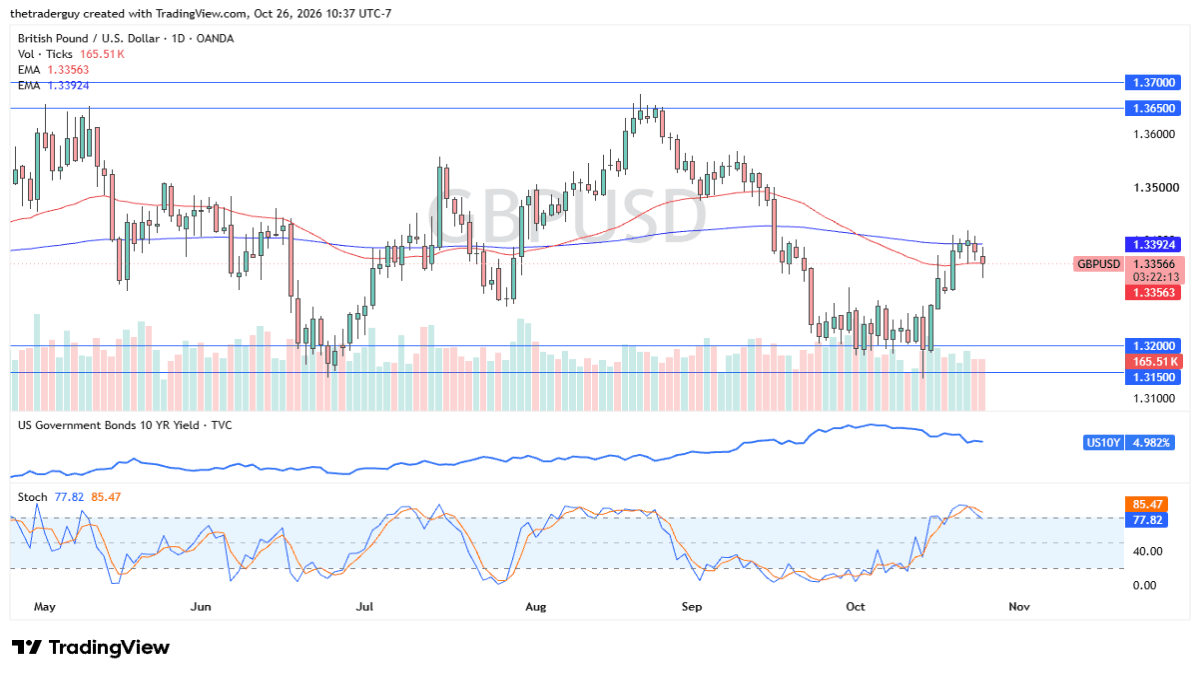This screenshot has height=675, width=1200.
Task: Click the 1.31500 price level label
Action: (1153, 377)
